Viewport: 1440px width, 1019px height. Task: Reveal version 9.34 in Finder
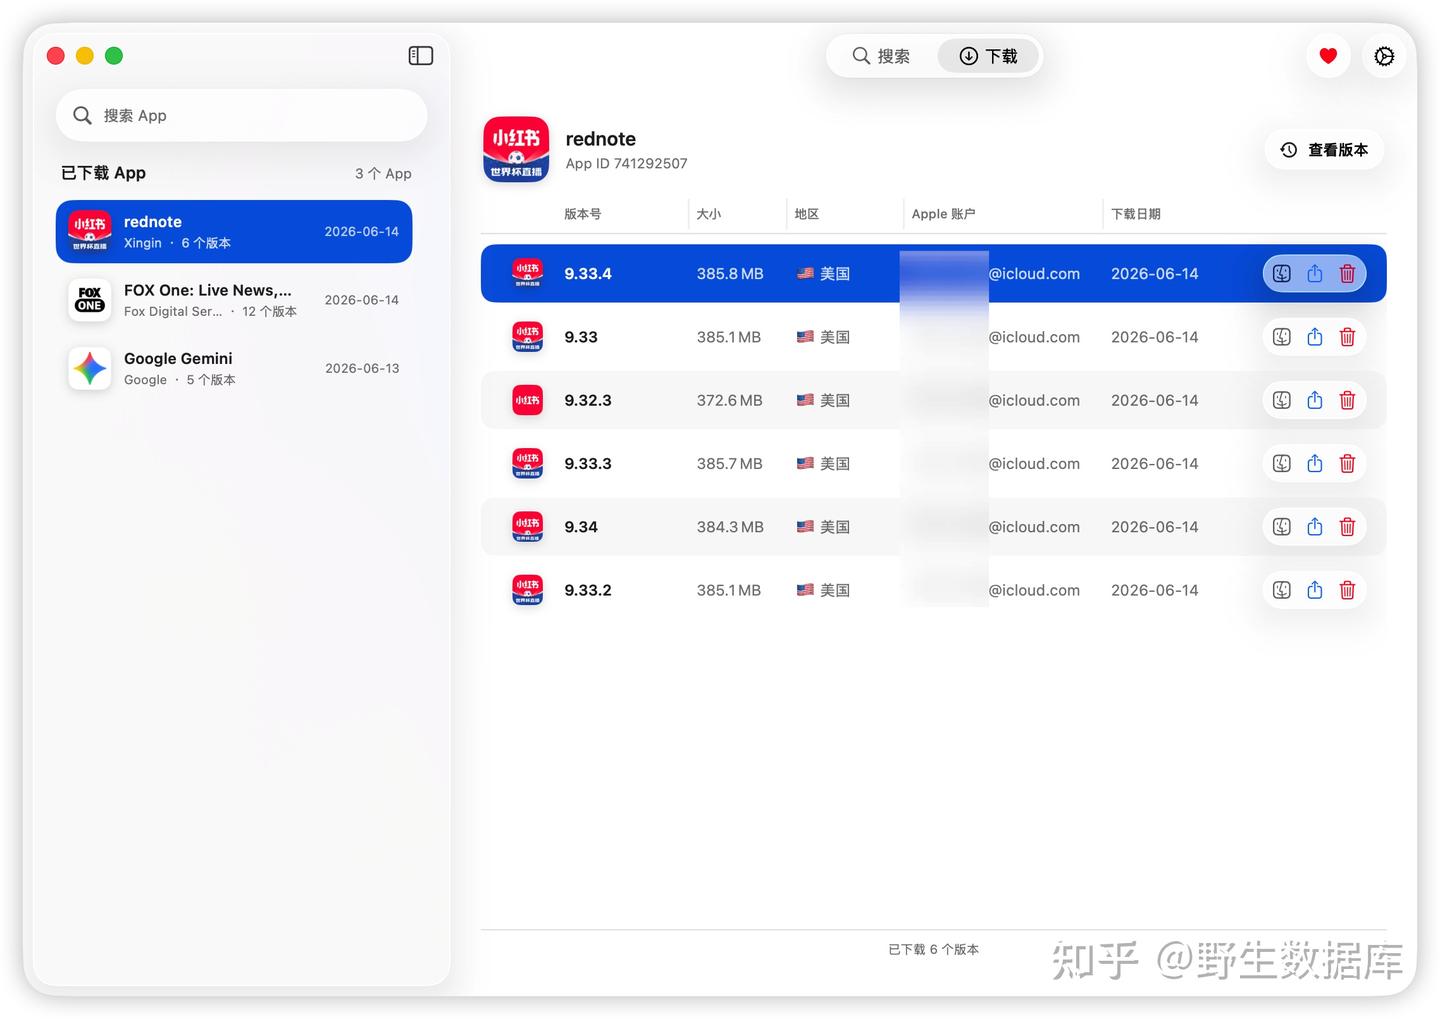[x=1282, y=527]
